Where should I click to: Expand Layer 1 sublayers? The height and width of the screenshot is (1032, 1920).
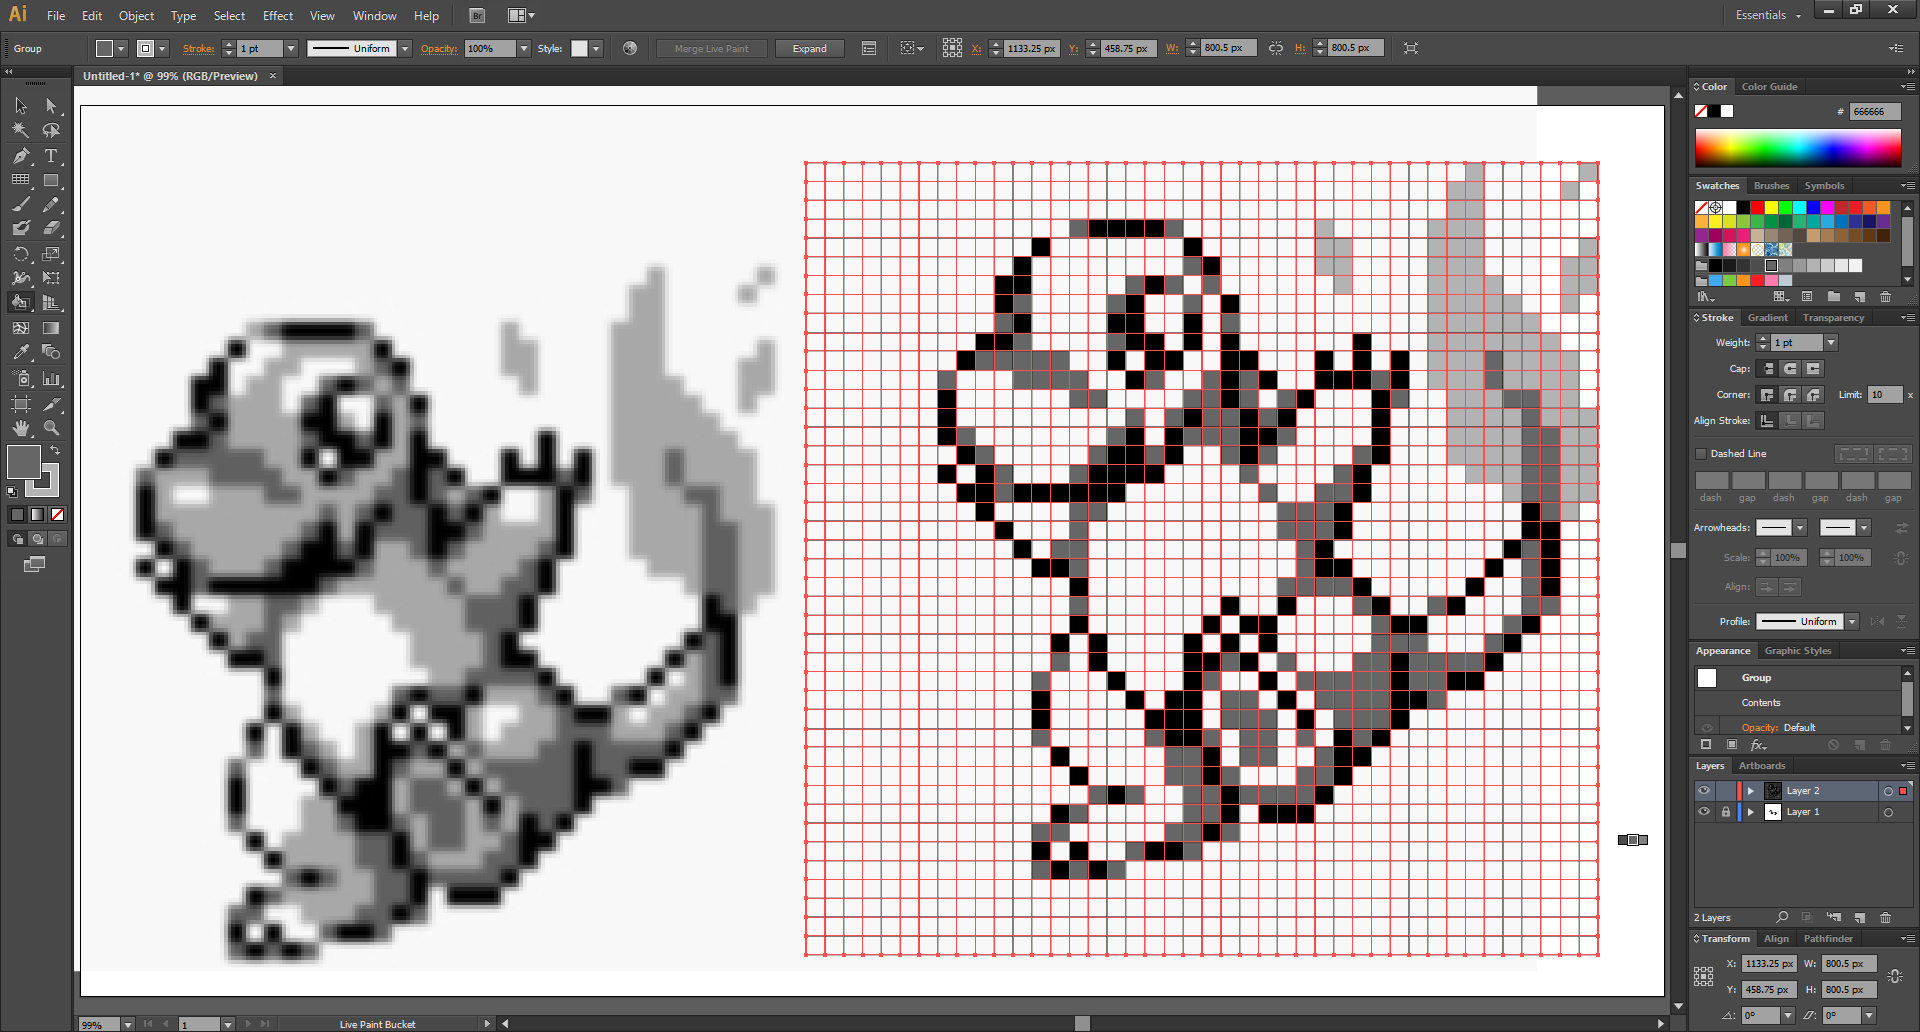pyautogui.click(x=1750, y=812)
